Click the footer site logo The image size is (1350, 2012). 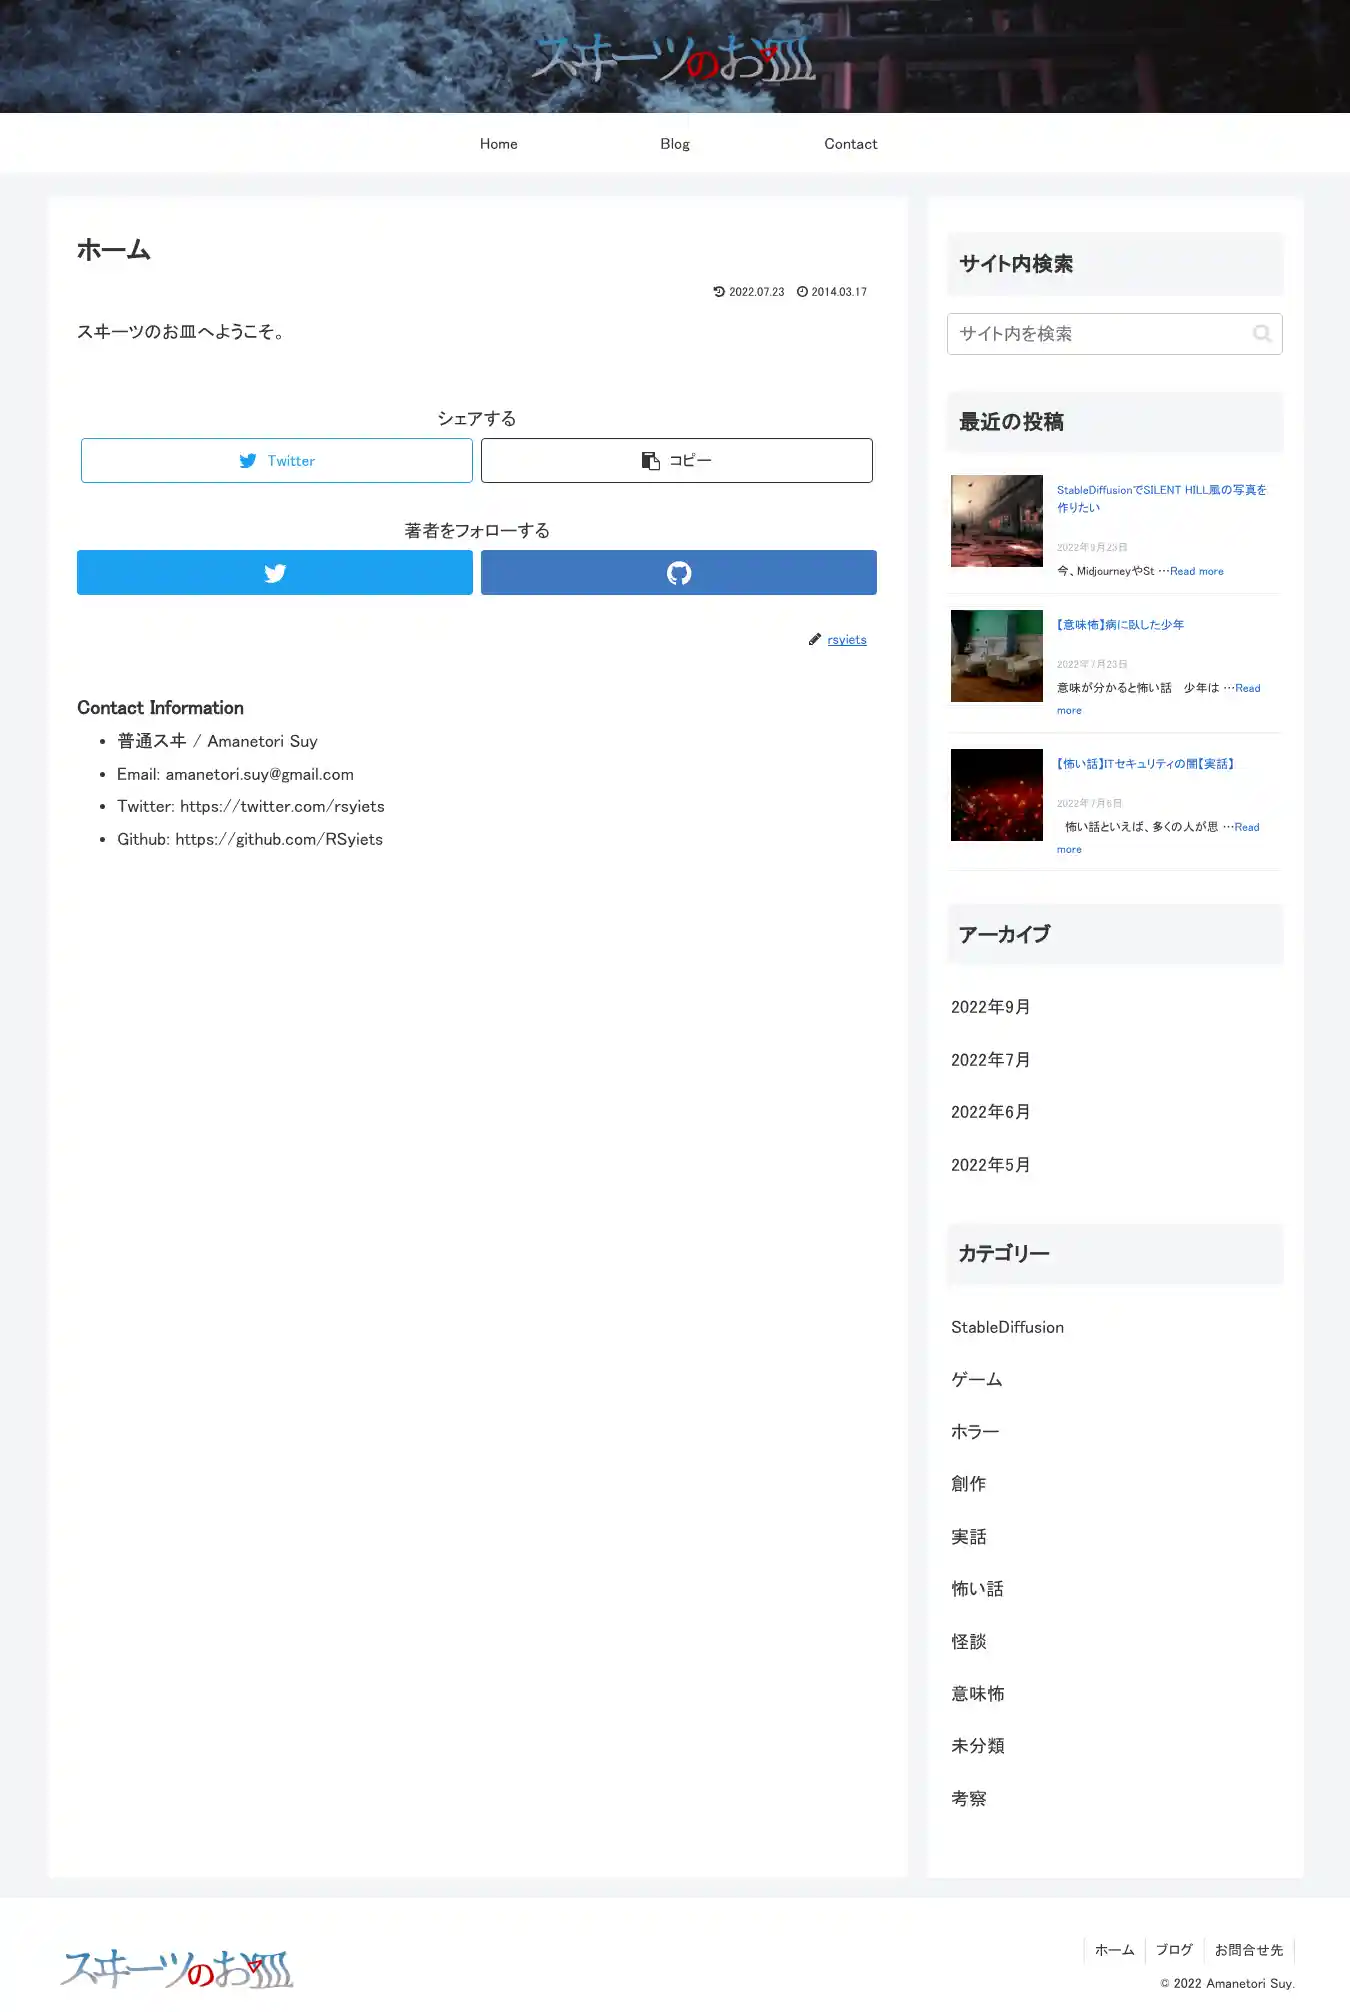click(x=177, y=1968)
